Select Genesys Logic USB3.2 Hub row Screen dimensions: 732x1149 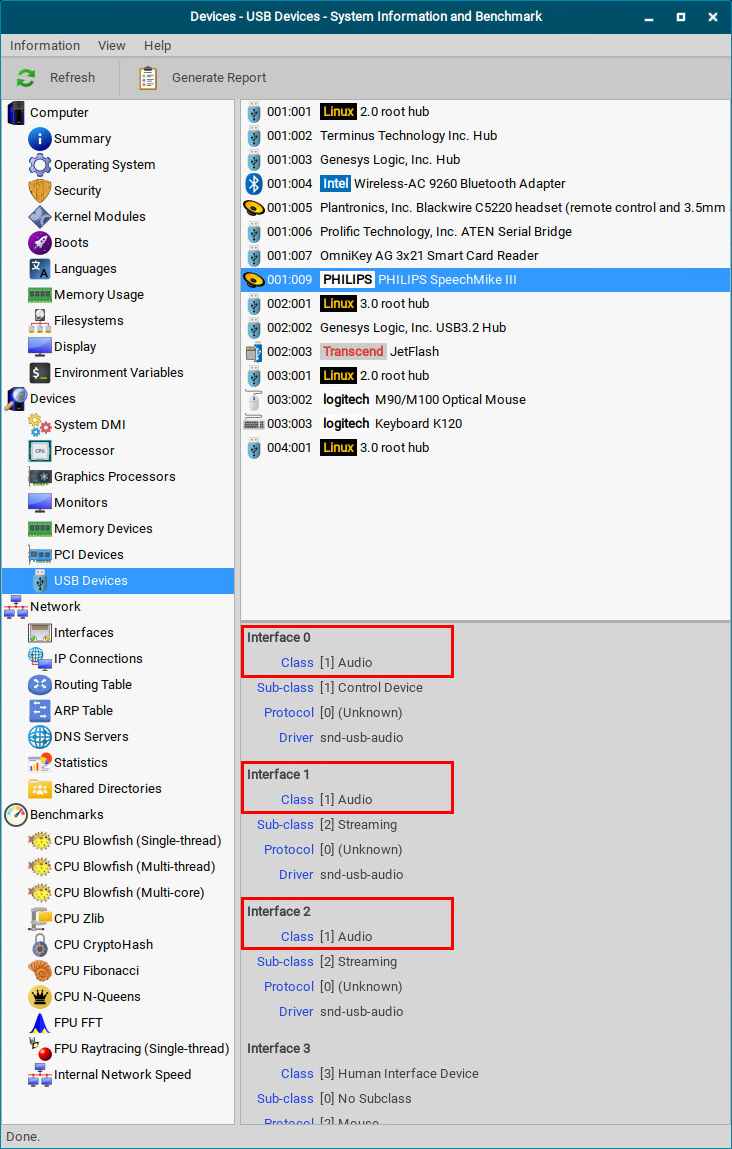pos(485,328)
